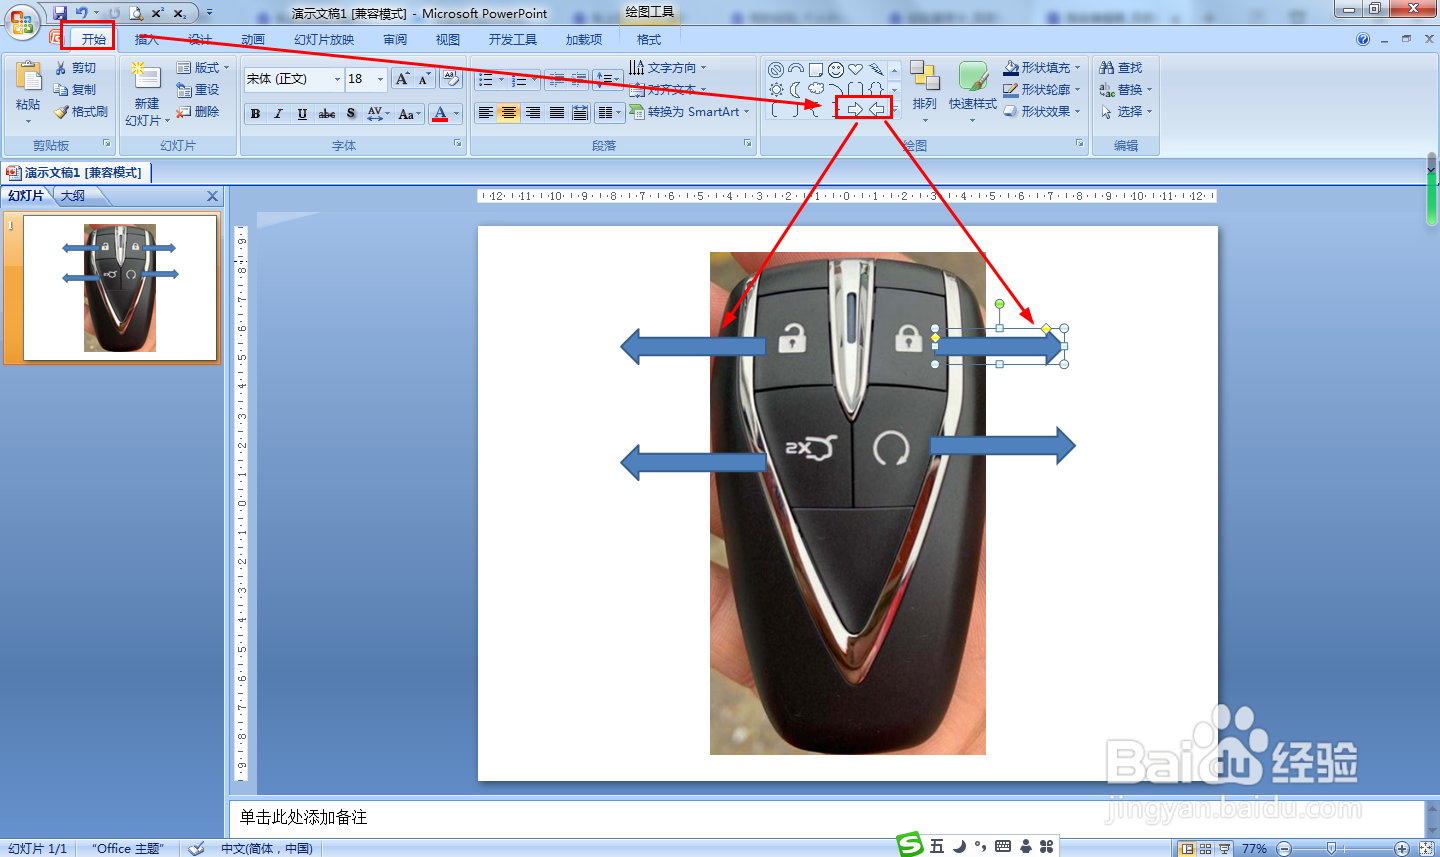Screen dimensions: 1440x857
Task: Switch to the 大纲 outline tab
Action: (x=72, y=196)
